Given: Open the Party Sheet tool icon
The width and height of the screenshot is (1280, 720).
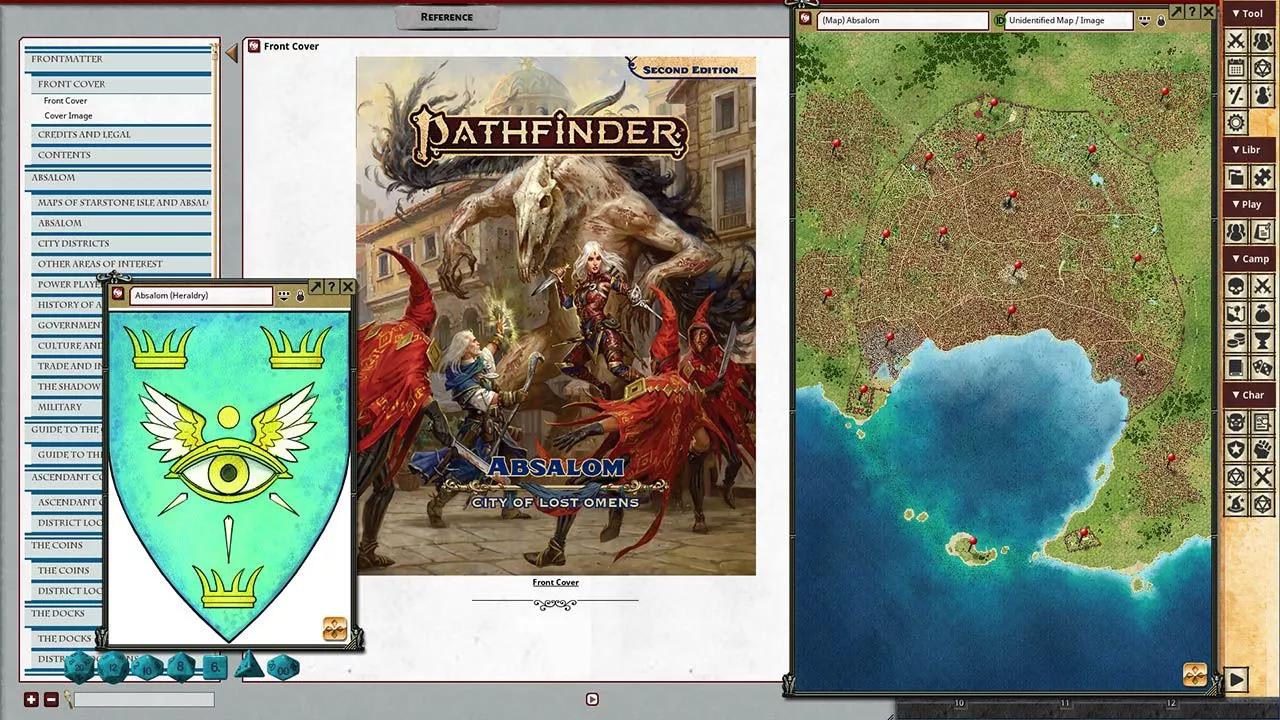Looking at the screenshot, I should [1263, 41].
